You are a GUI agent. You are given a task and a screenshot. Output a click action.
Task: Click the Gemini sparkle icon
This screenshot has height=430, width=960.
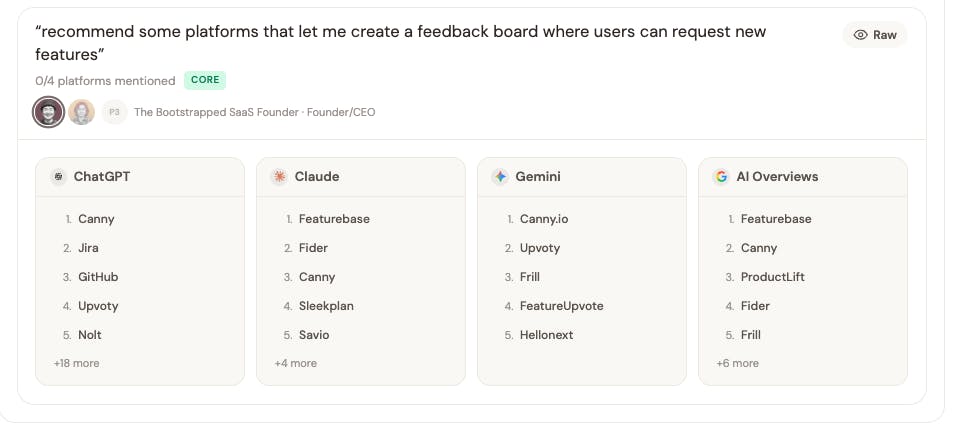click(500, 177)
